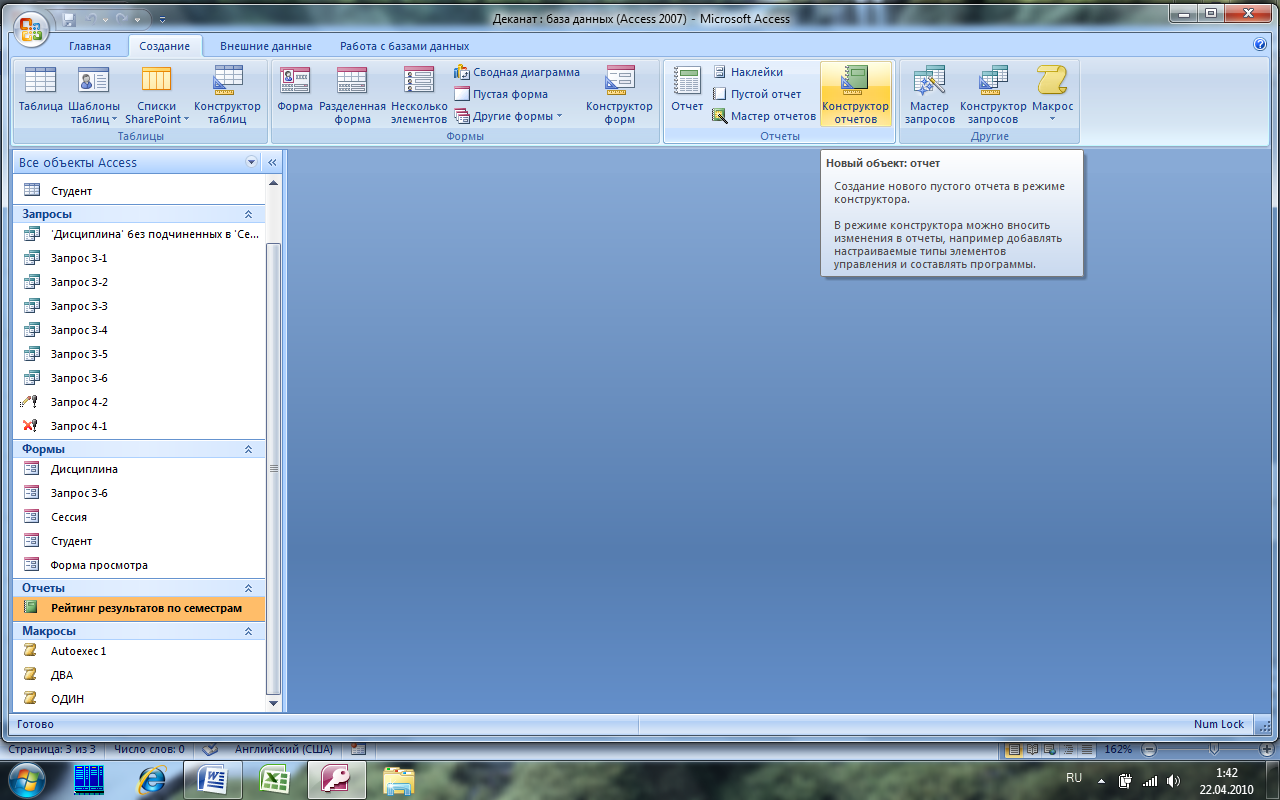Switch to the Главная tab
1280x800 pixels.
pos(90,46)
